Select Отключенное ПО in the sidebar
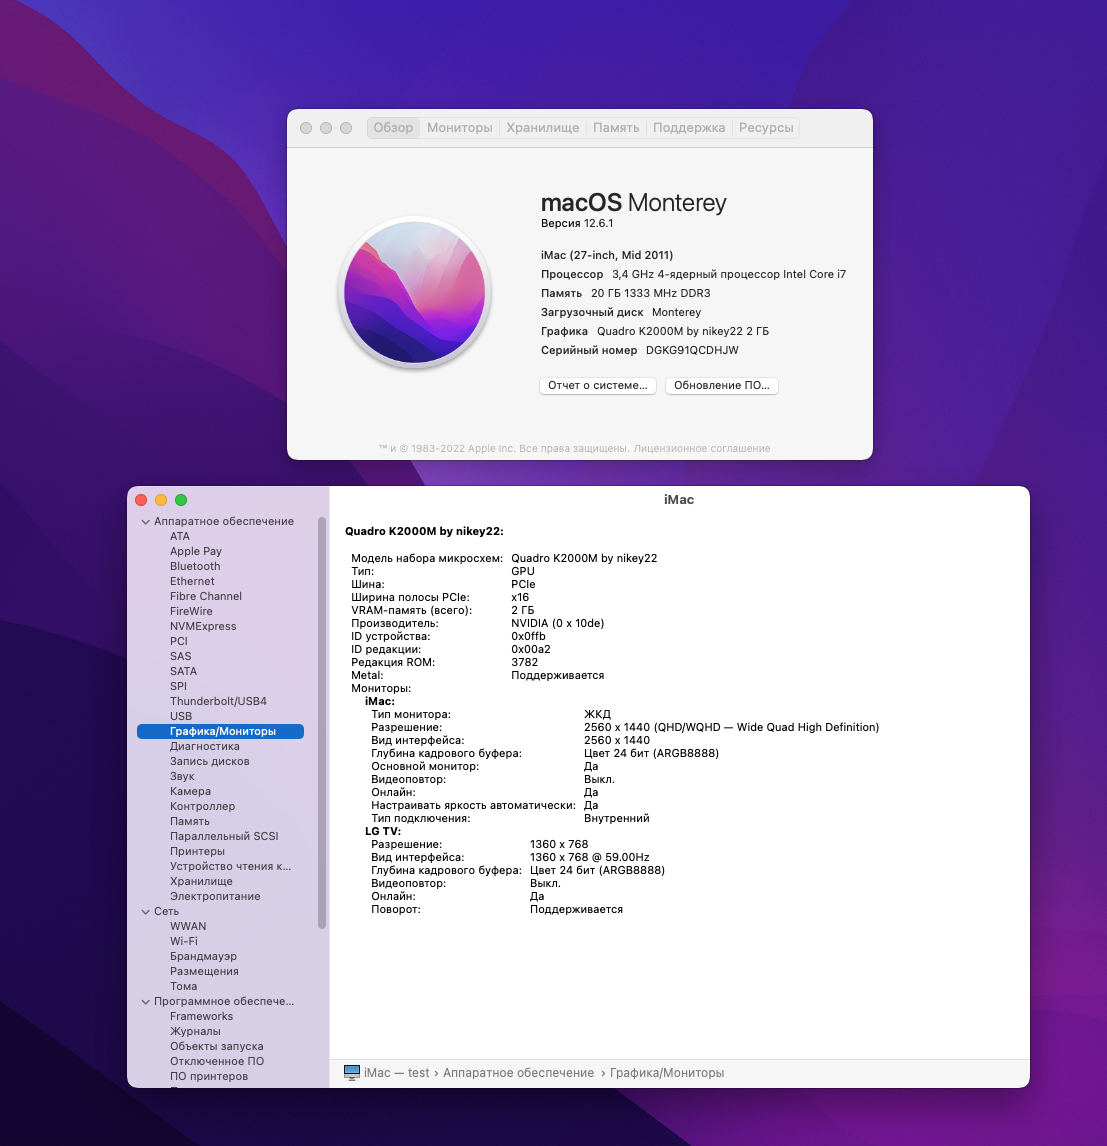The width and height of the screenshot is (1107, 1146). pos(217,1061)
